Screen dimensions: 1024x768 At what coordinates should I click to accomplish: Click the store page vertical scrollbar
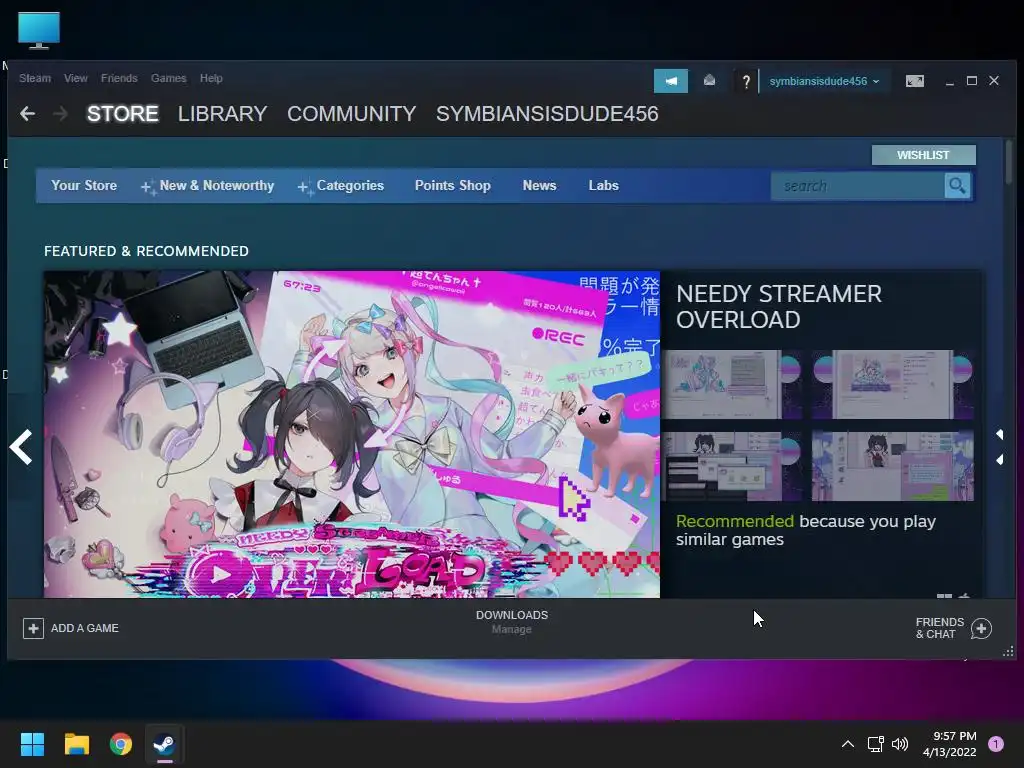[x=1010, y=162]
